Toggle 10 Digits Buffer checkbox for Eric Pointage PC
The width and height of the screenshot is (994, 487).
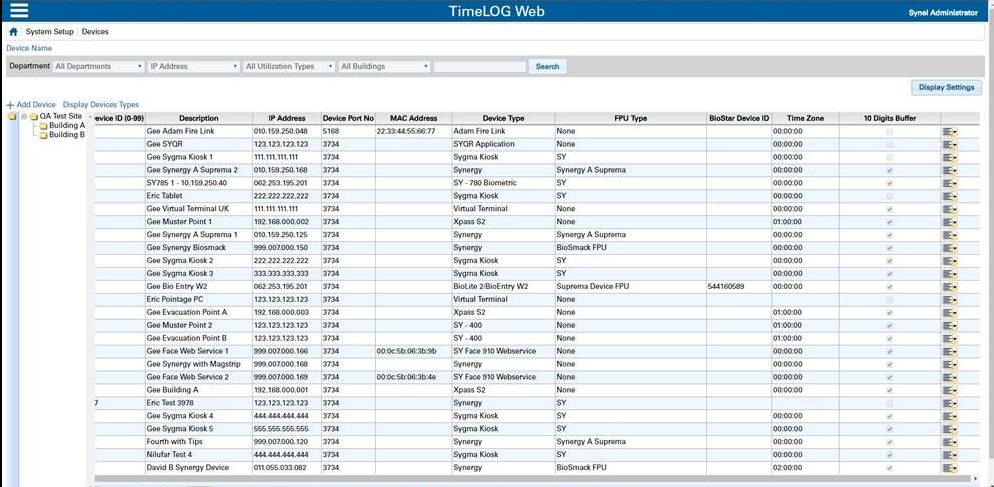point(889,299)
